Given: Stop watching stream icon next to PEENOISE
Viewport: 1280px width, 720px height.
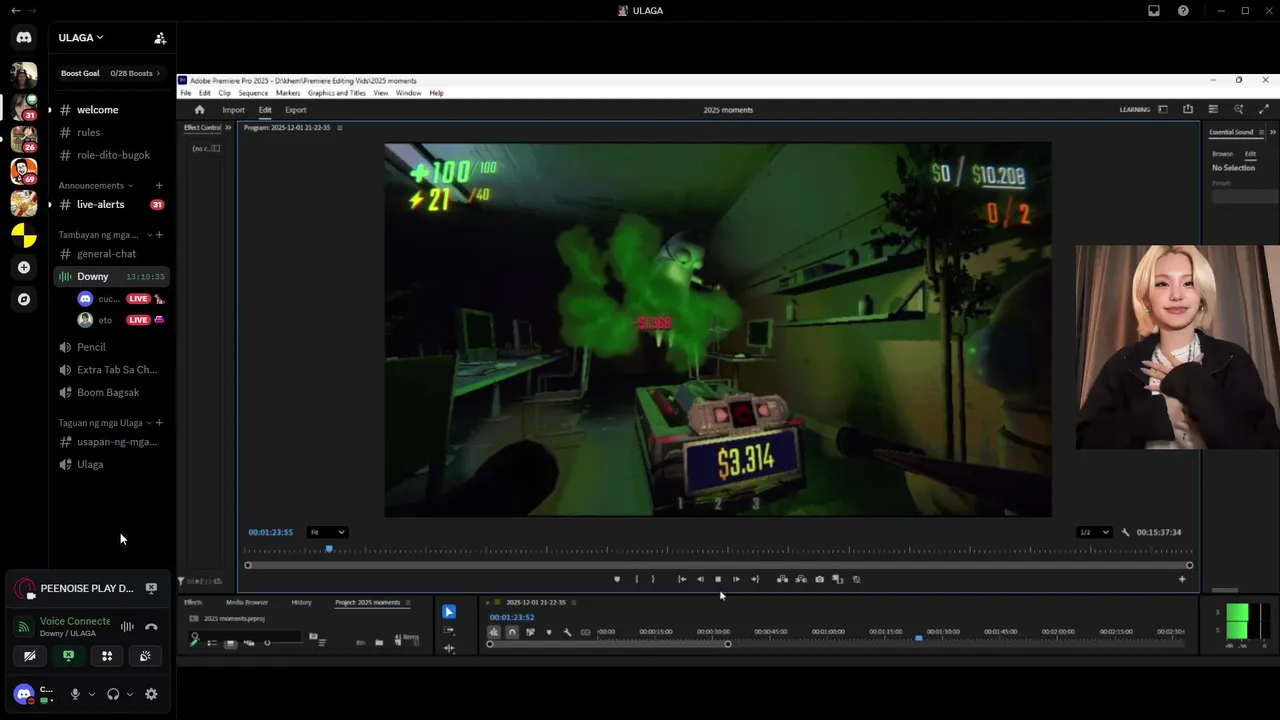Looking at the screenshot, I should (x=151, y=588).
